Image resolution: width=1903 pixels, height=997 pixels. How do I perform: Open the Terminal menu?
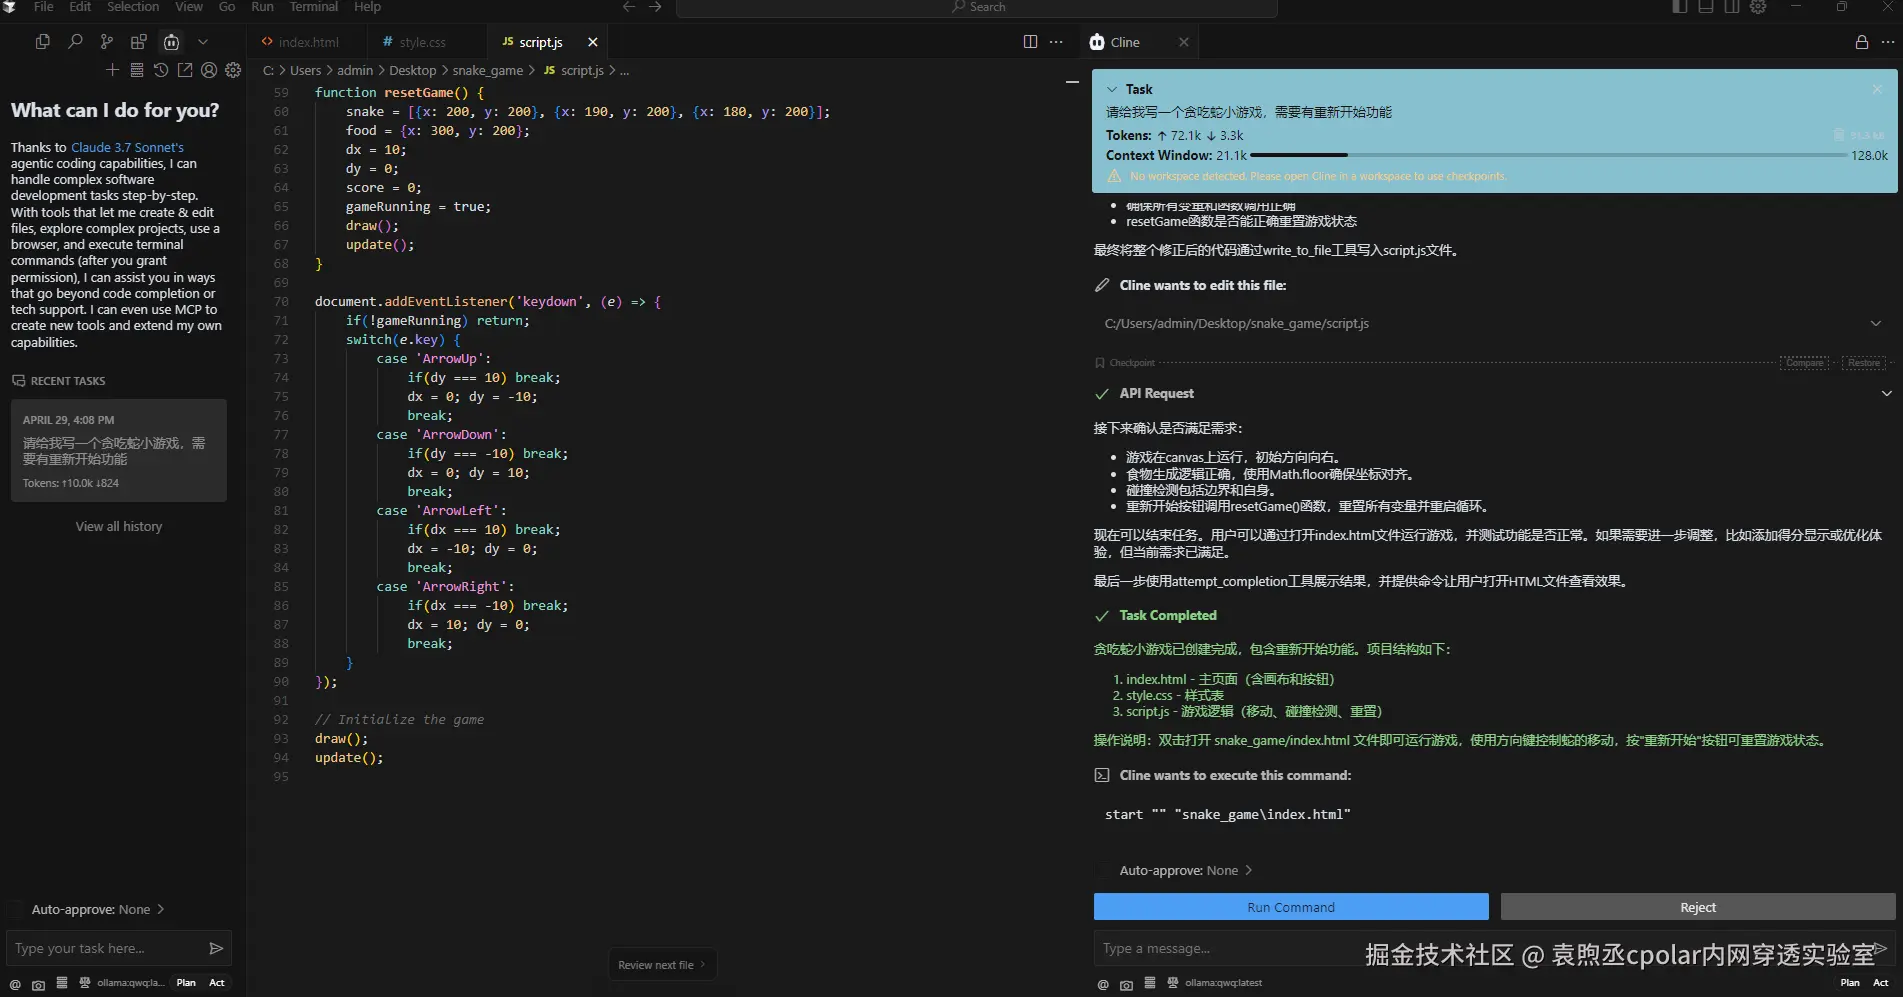pos(314,7)
